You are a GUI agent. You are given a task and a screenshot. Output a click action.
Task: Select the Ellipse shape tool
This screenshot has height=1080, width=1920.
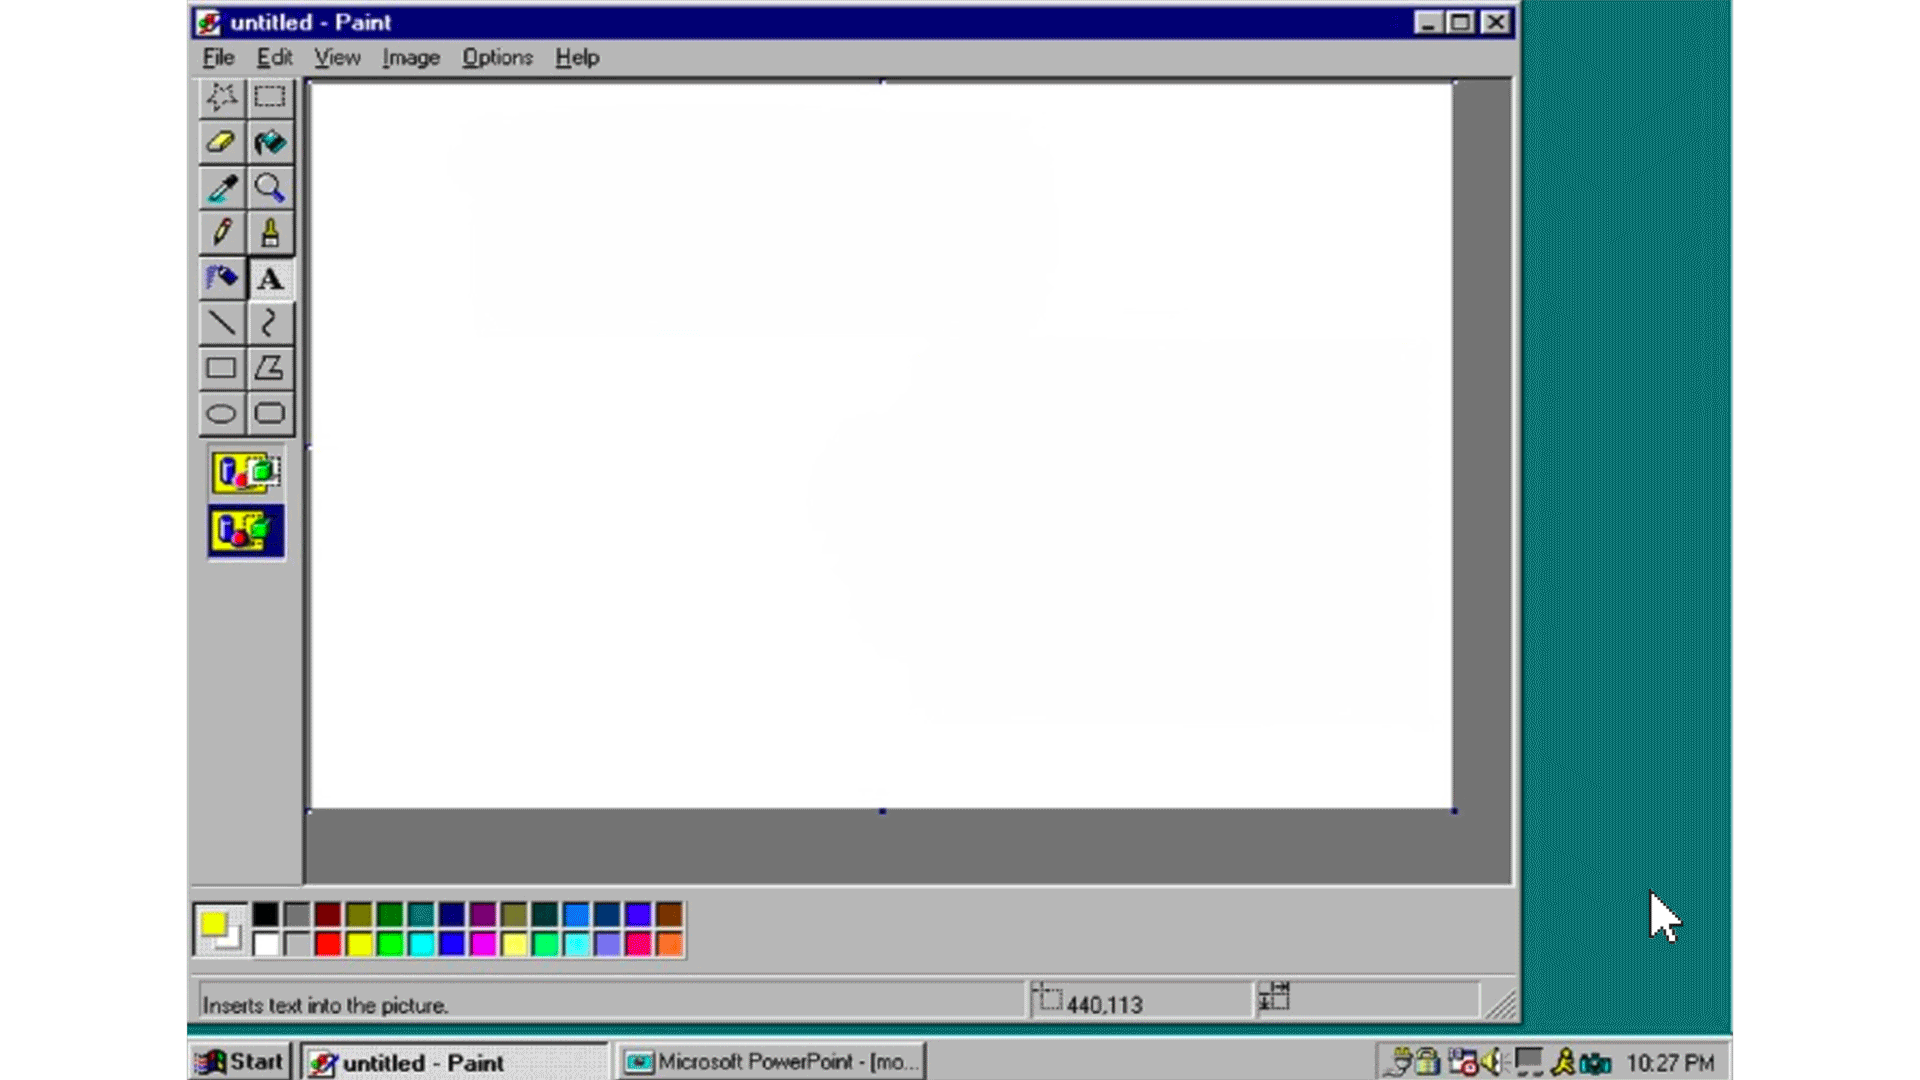pyautogui.click(x=221, y=413)
